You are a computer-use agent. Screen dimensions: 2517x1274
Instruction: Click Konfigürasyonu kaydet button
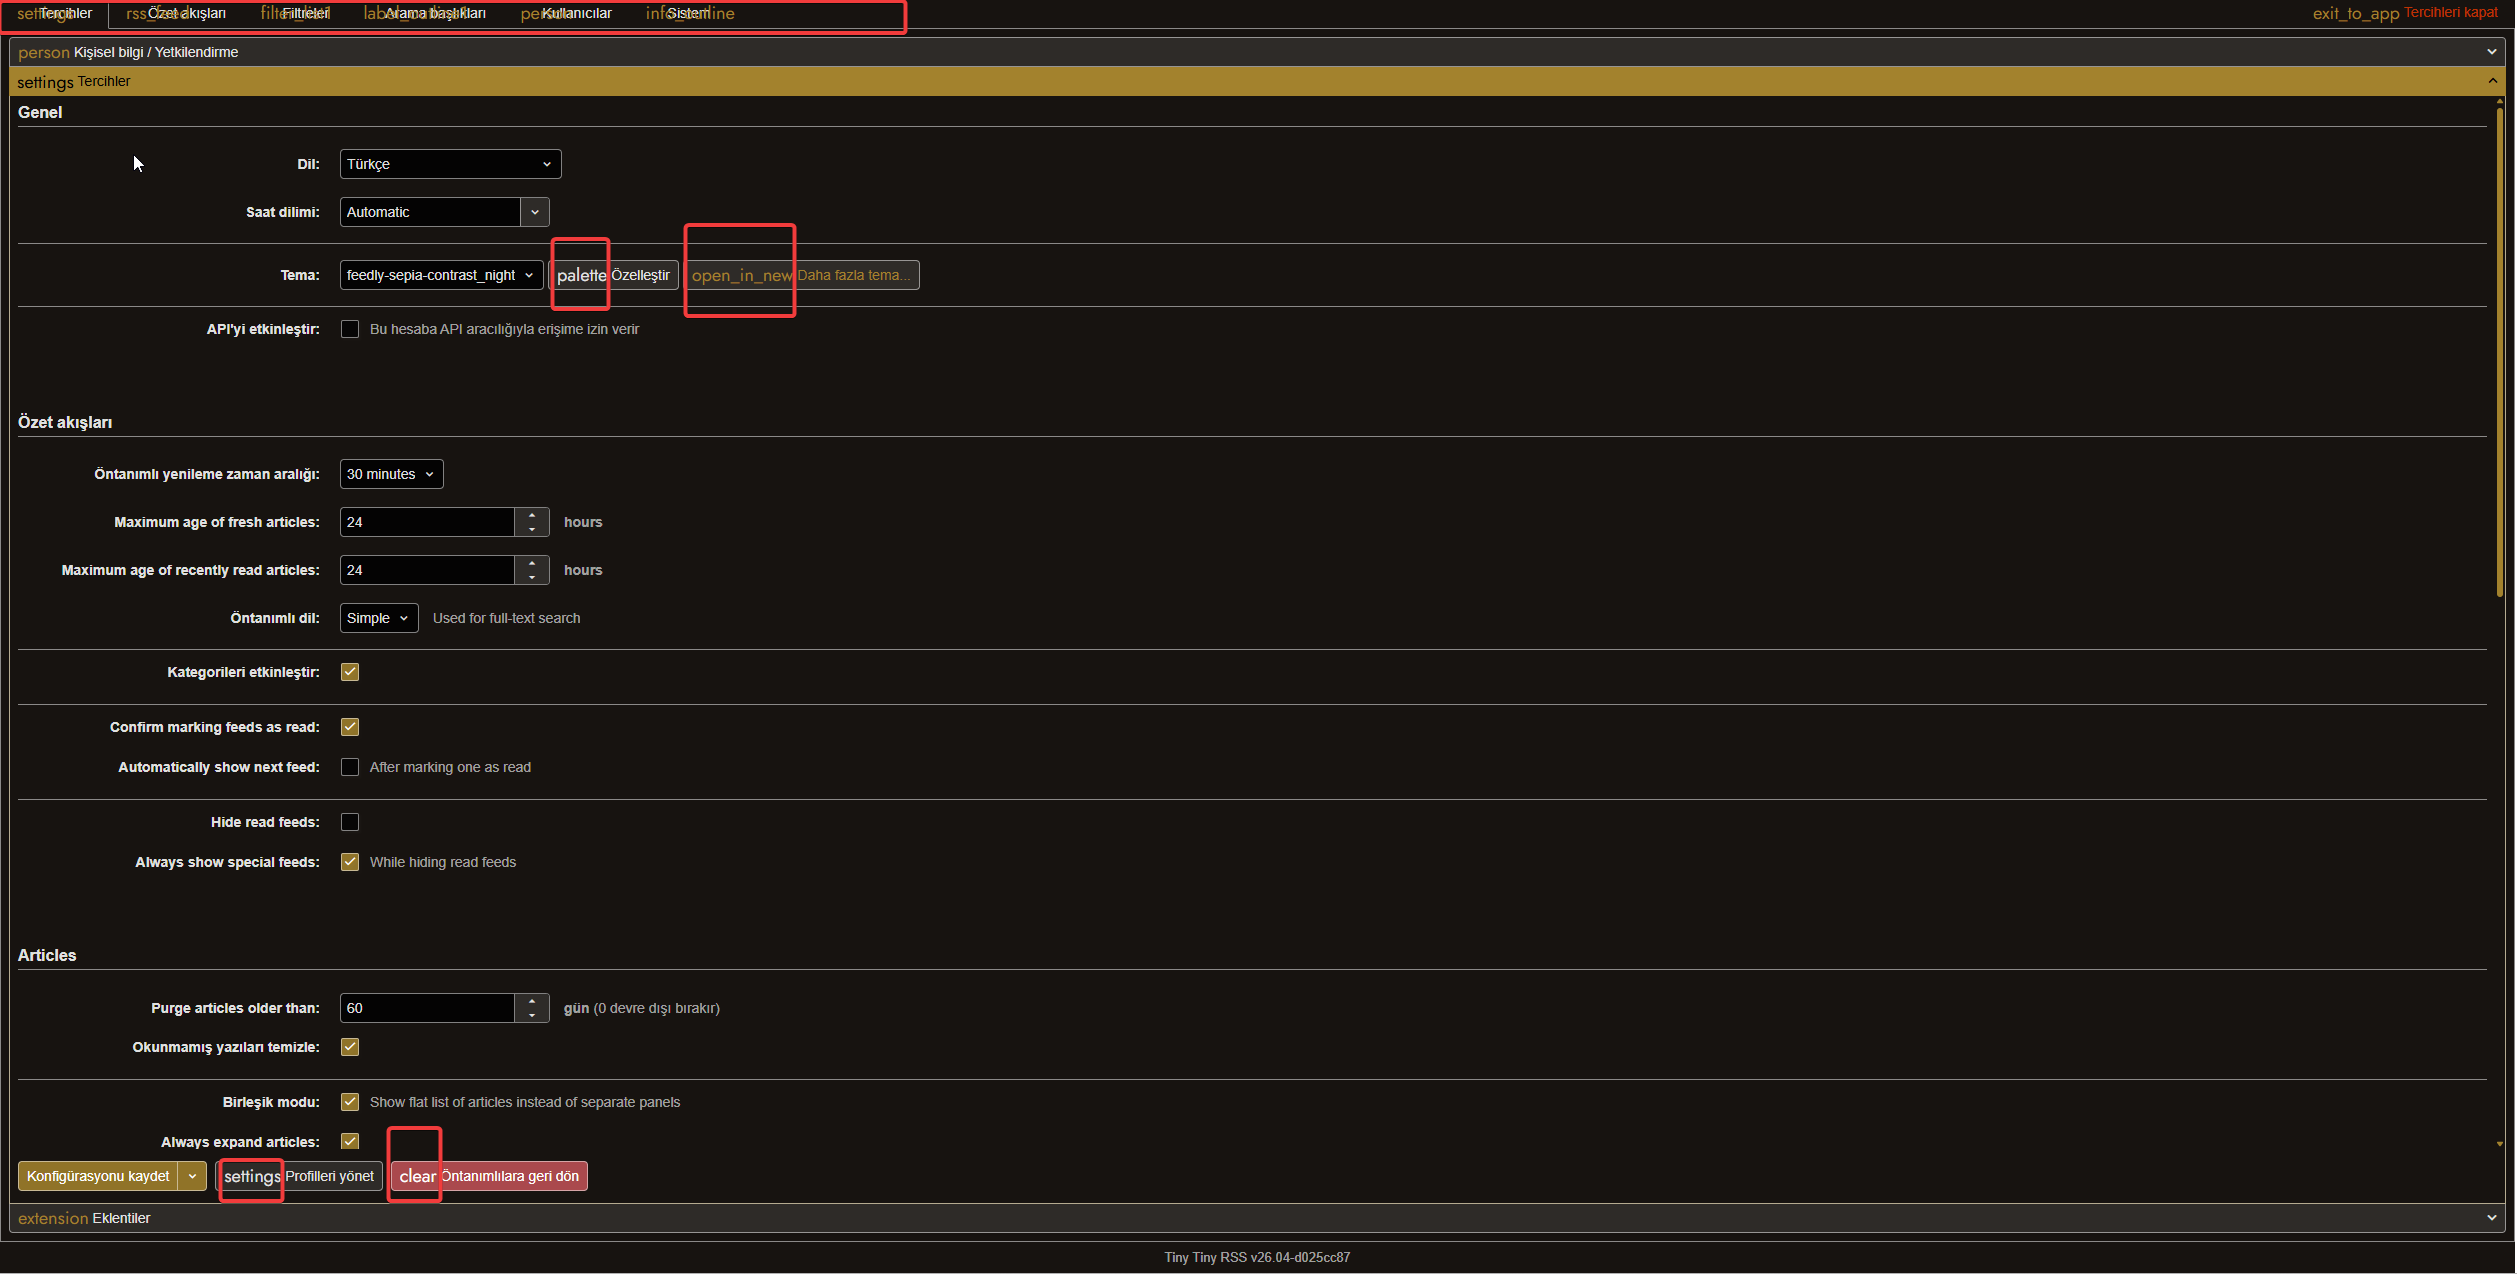(98, 1176)
